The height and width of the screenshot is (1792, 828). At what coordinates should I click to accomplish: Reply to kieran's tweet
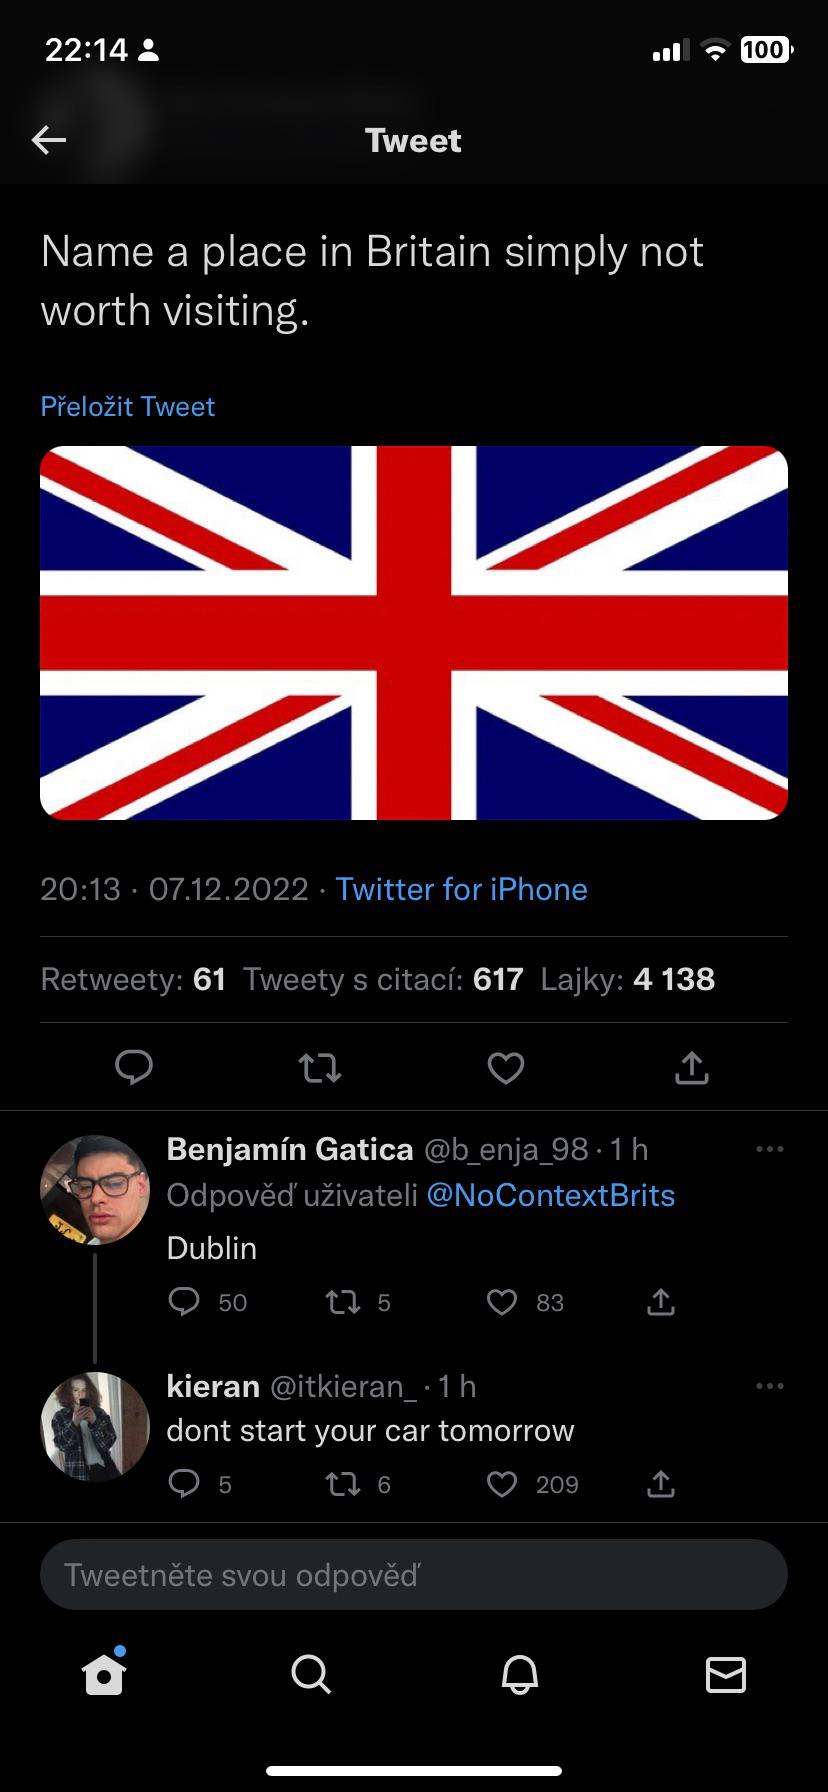[x=184, y=1484]
